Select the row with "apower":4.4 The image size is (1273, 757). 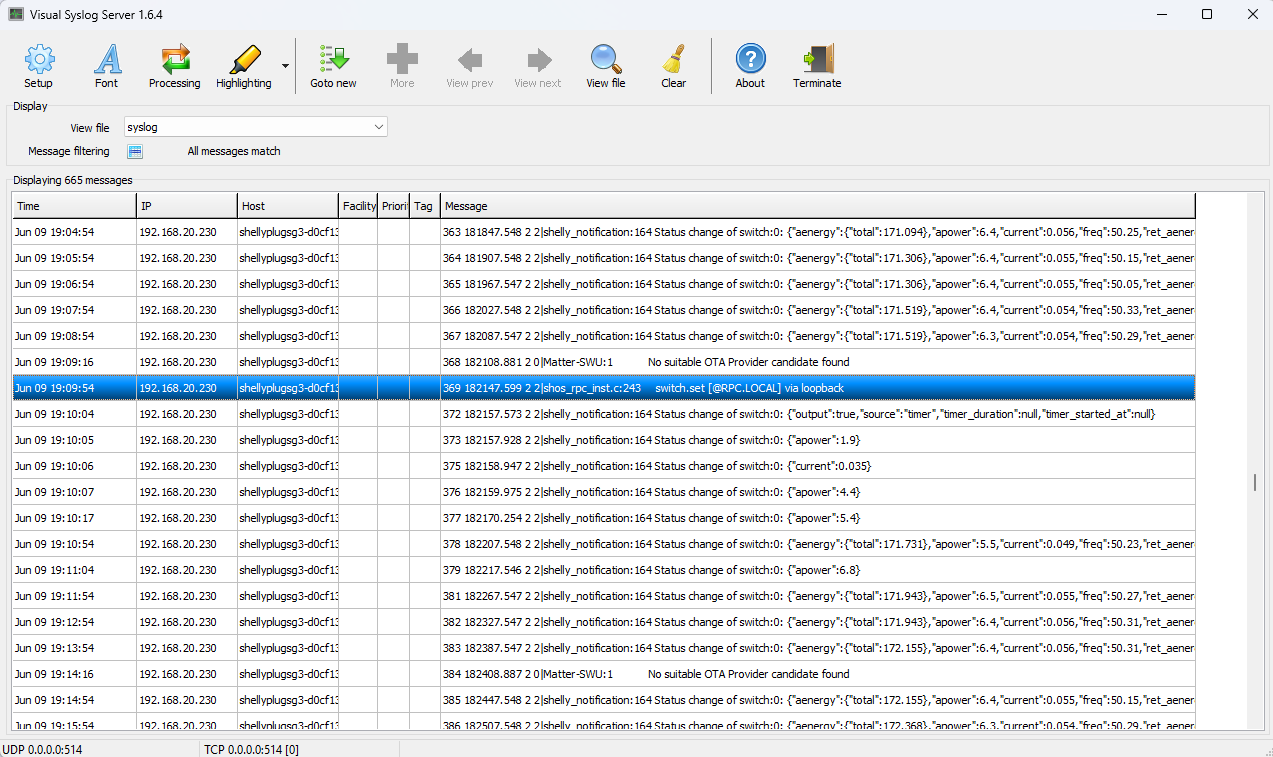click(x=604, y=492)
